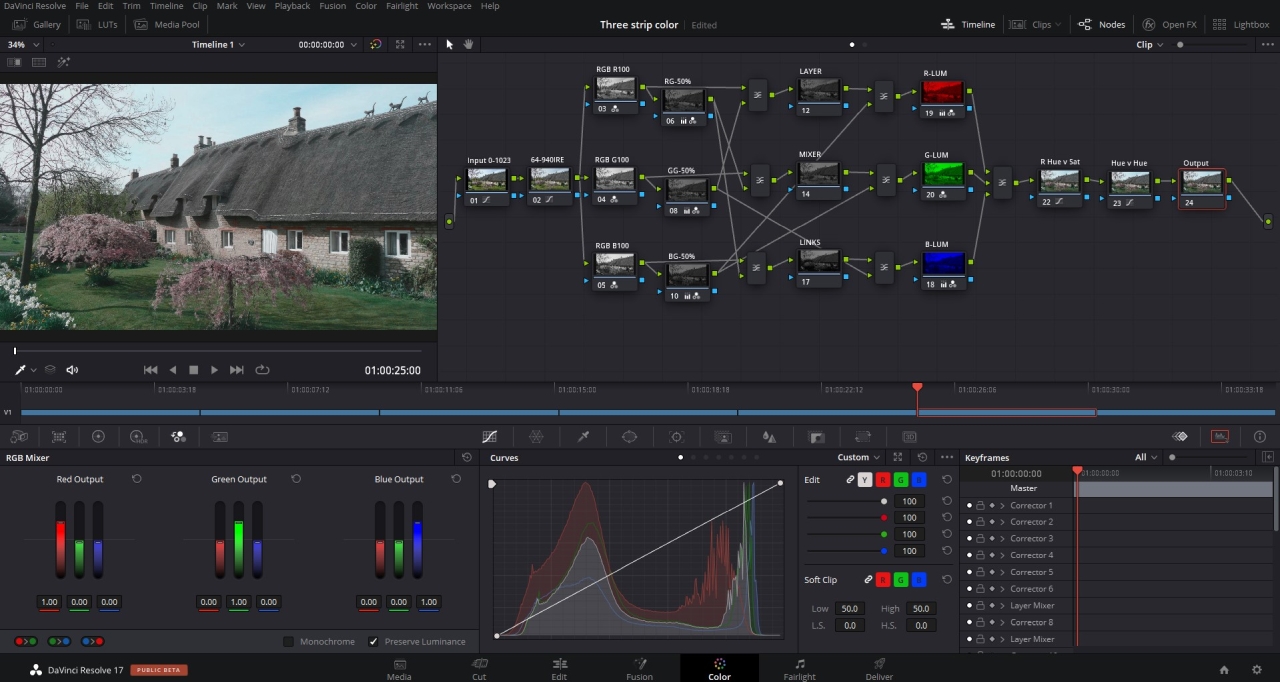Screen dimensions: 1280x682
Task: Expand the Corrector 1 keyframe track
Action: tap(1002, 505)
